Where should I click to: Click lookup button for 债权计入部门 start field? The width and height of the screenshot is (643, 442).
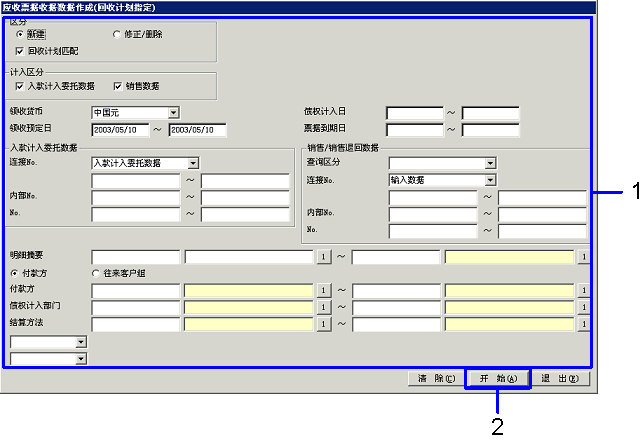point(323,307)
